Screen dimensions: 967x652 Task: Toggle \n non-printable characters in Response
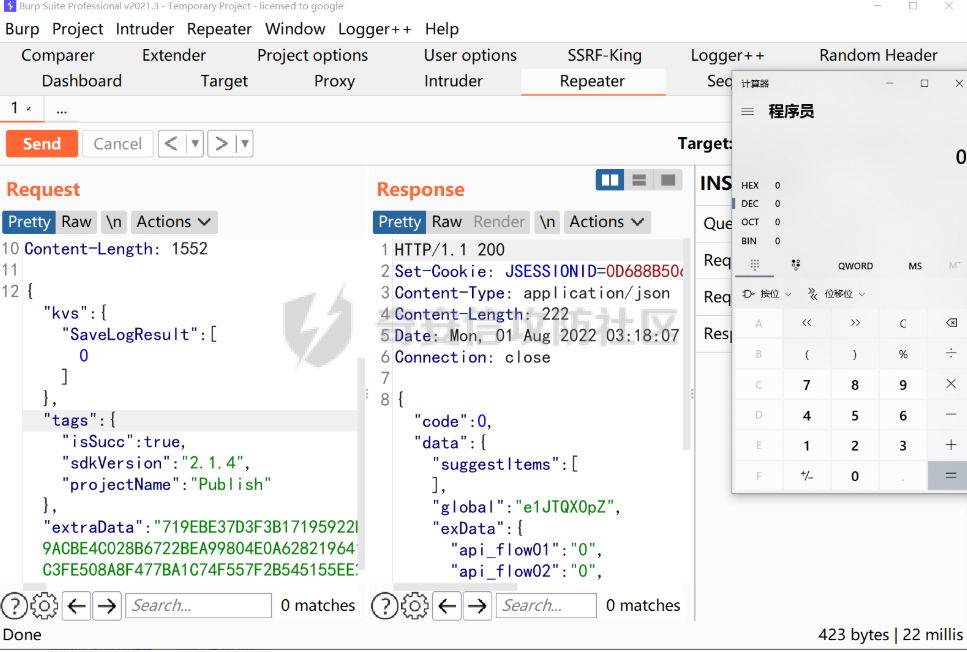(547, 222)
